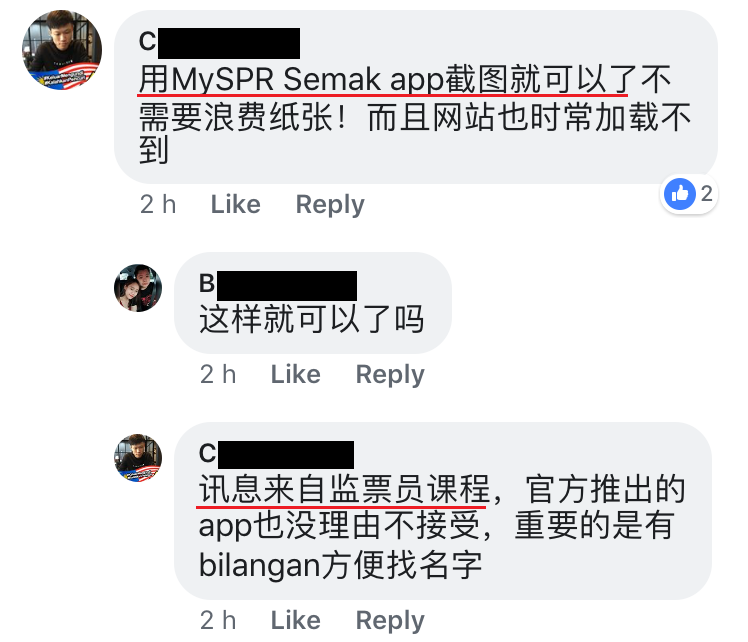748x642 pixels.
Task: Like the reply mentioning bilangan
Action: [296, 621]
